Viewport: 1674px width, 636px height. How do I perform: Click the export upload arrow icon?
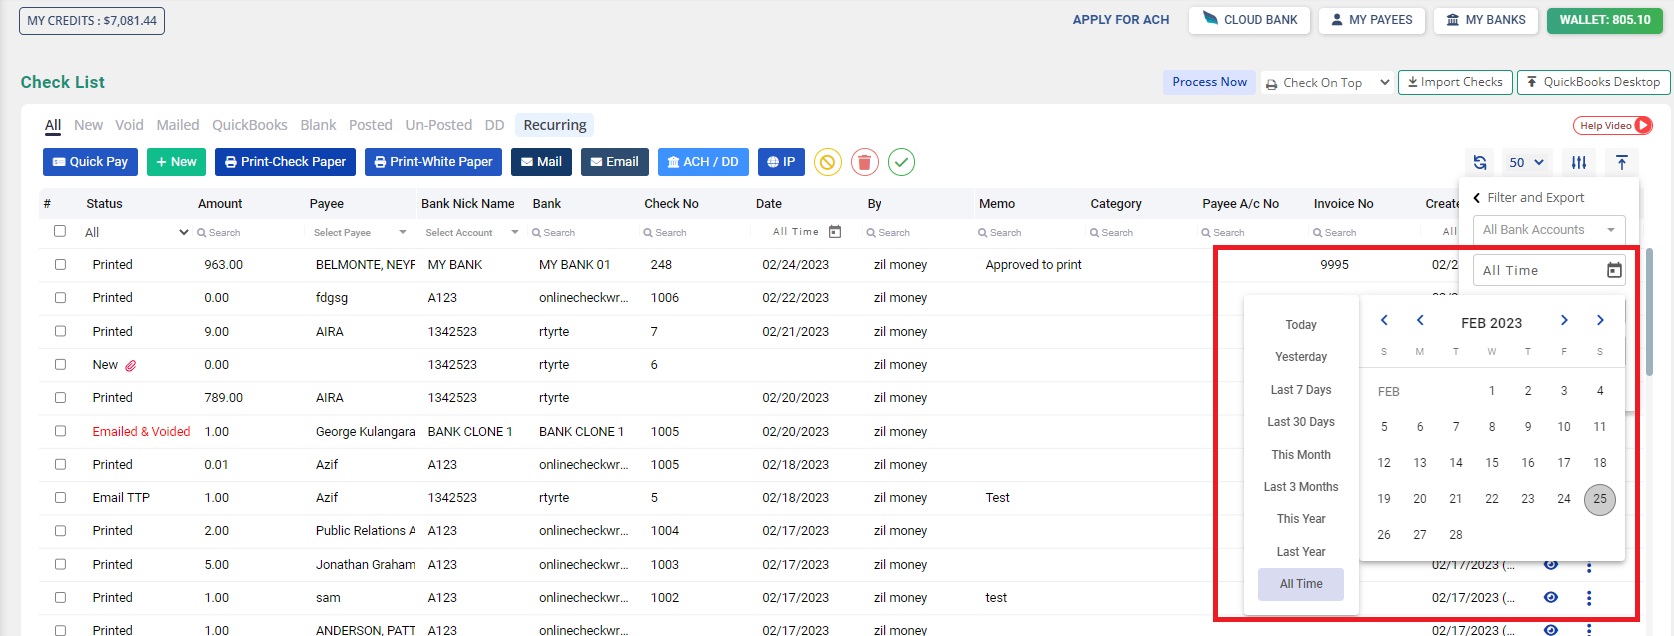coord(1621,162)
